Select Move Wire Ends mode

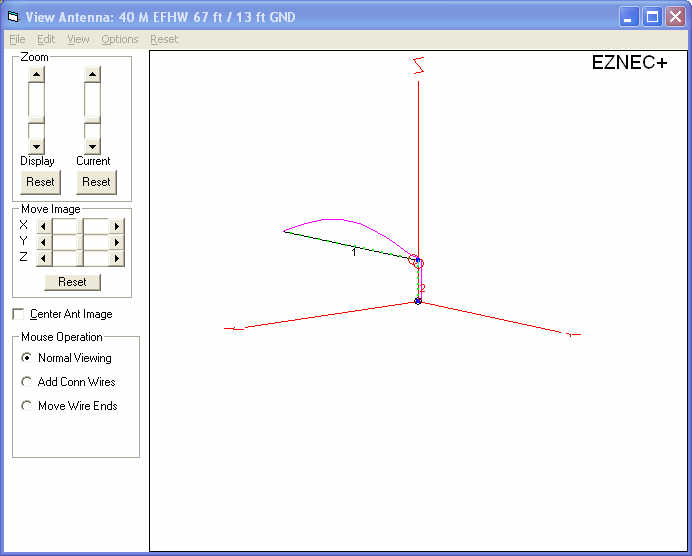(x=26, y=406)
